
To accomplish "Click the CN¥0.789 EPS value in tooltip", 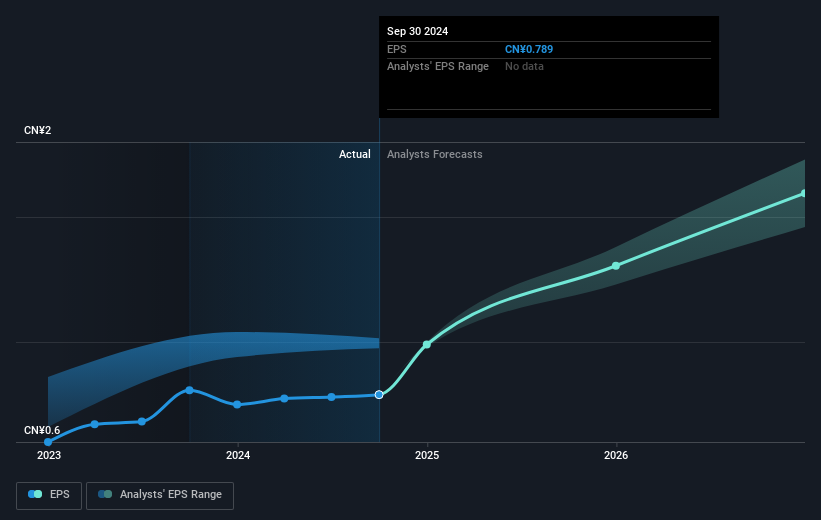I will pos(529,49).
